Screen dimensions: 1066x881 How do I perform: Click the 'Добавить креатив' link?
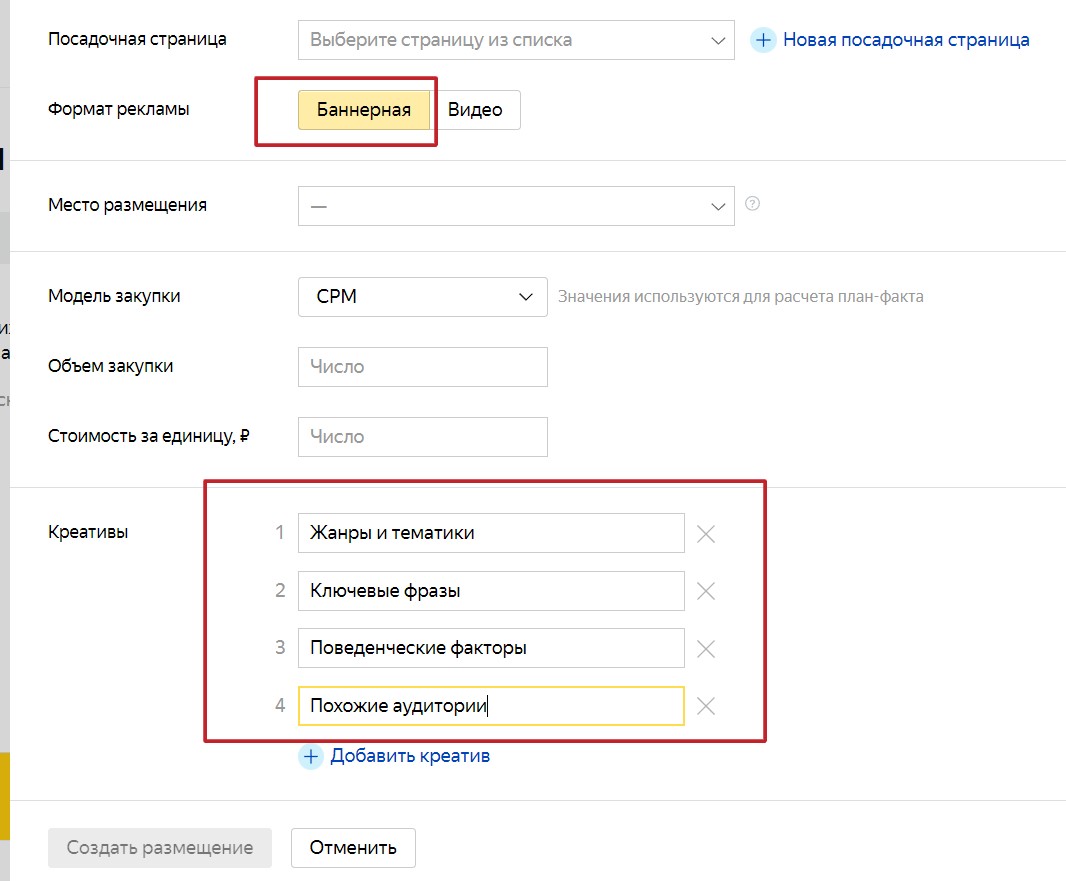coord(410,756)
